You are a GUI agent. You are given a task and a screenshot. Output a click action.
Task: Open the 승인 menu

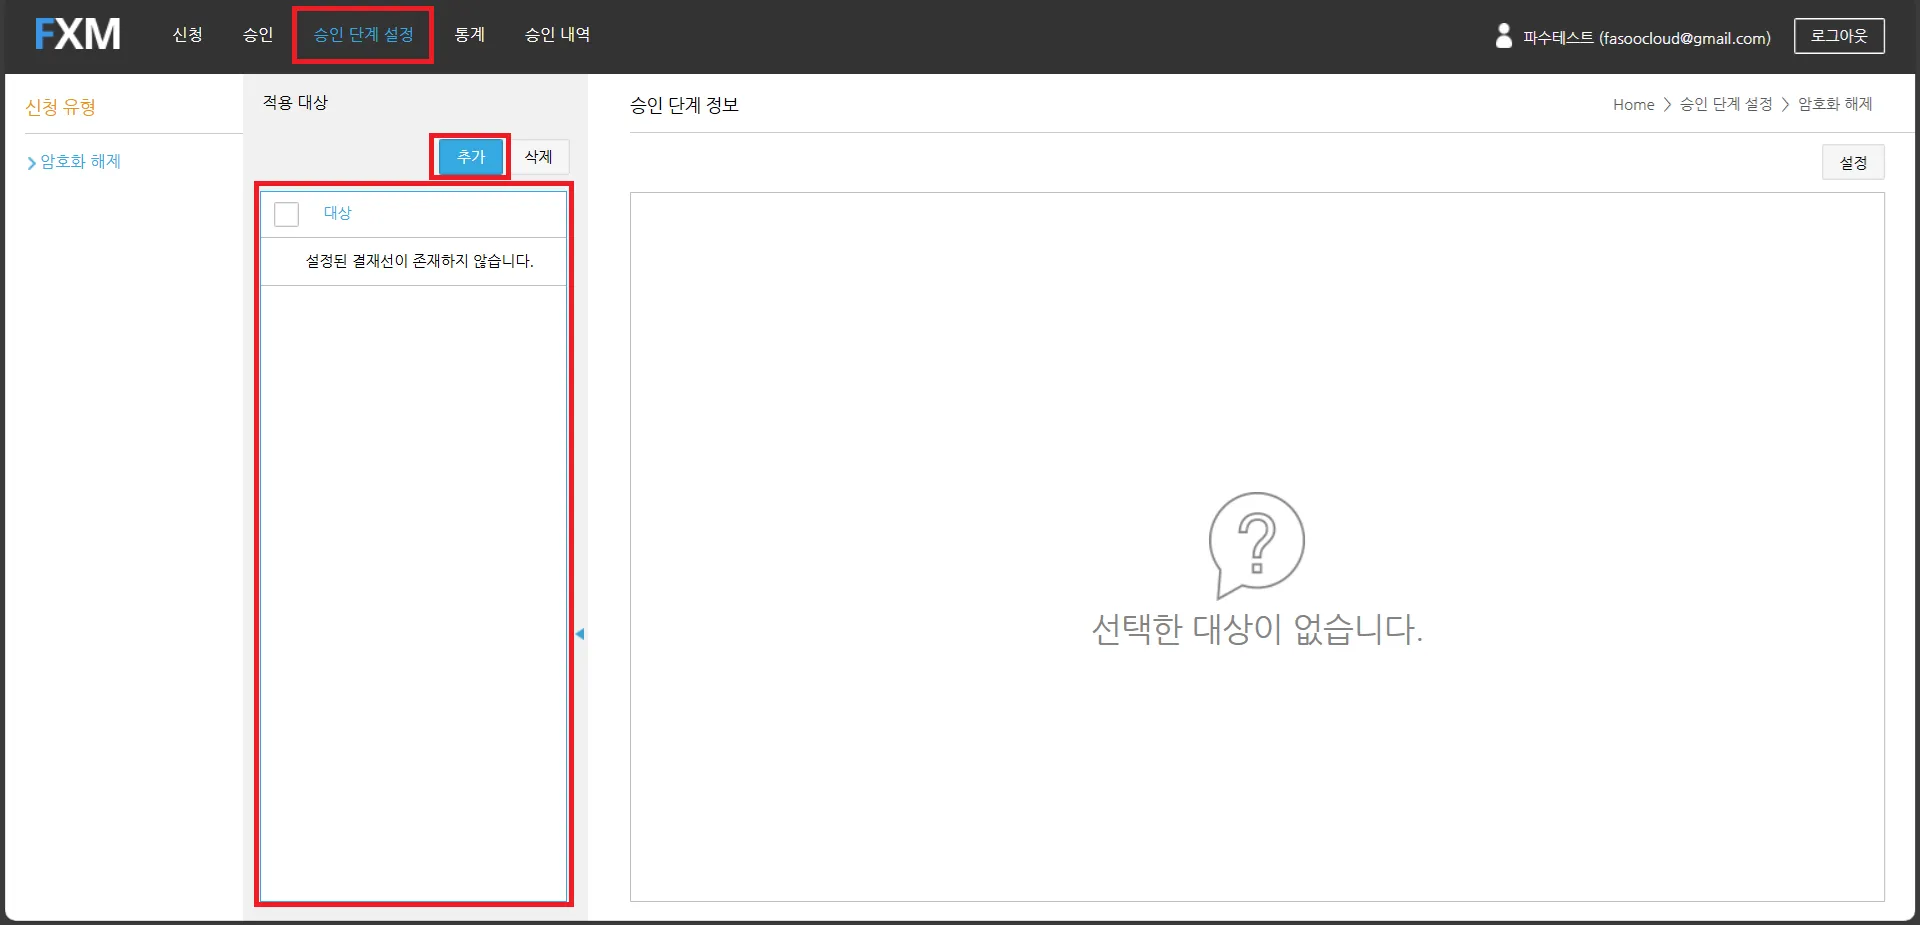click(x=257, y=35)
